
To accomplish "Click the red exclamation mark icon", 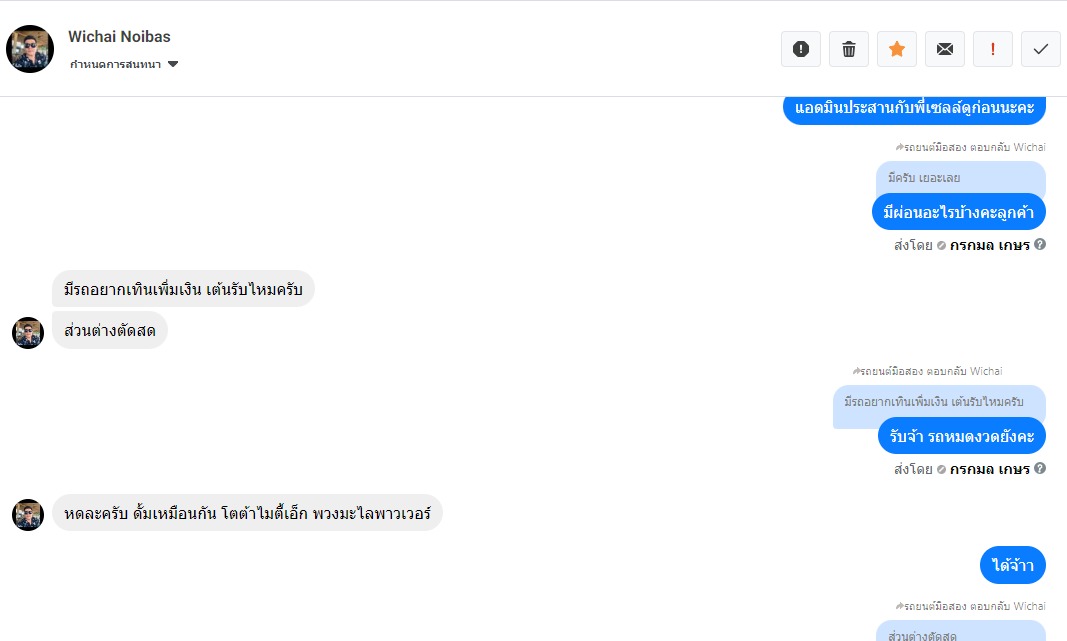I will pyautogui.click(x=993, y=49).
